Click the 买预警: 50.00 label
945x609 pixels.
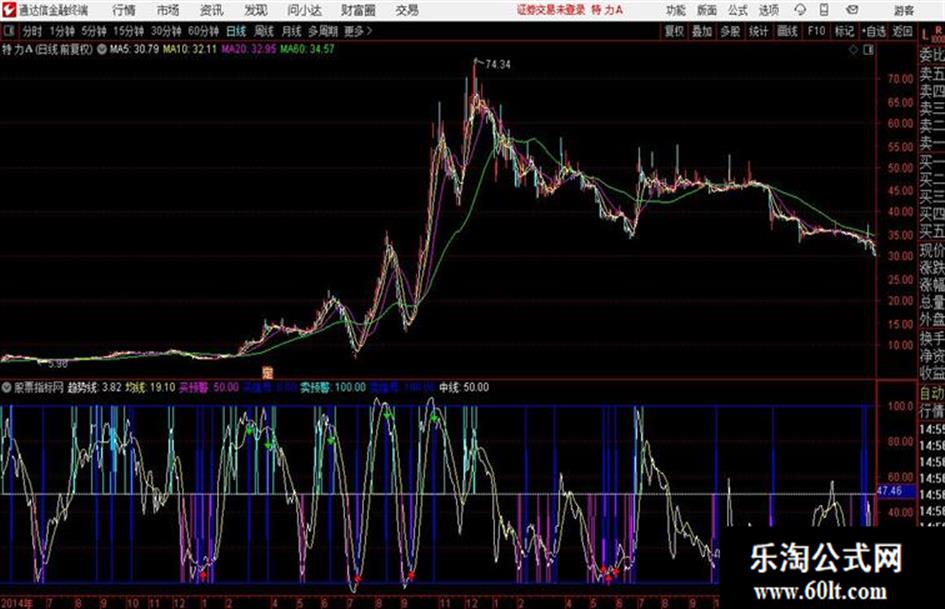click(209, 388)
